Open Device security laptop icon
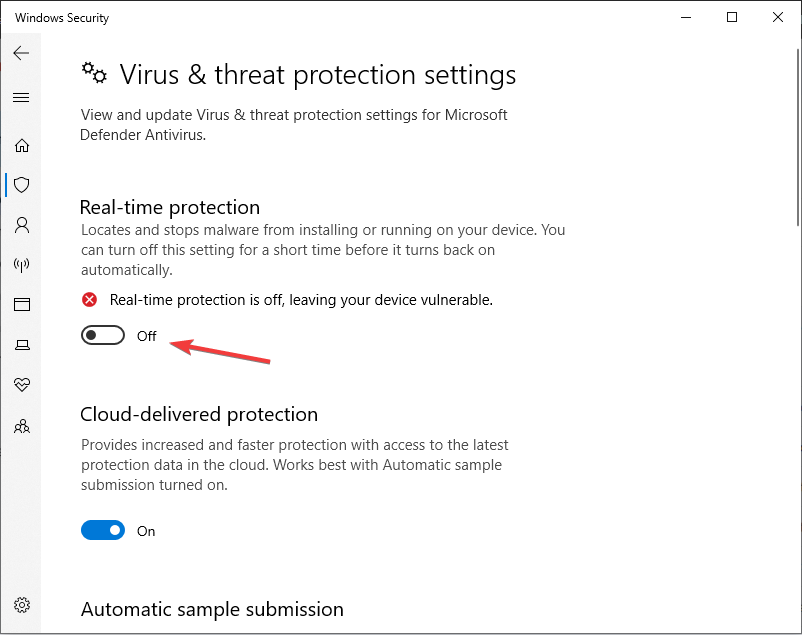Screen dimensions: 802x635 21,345
